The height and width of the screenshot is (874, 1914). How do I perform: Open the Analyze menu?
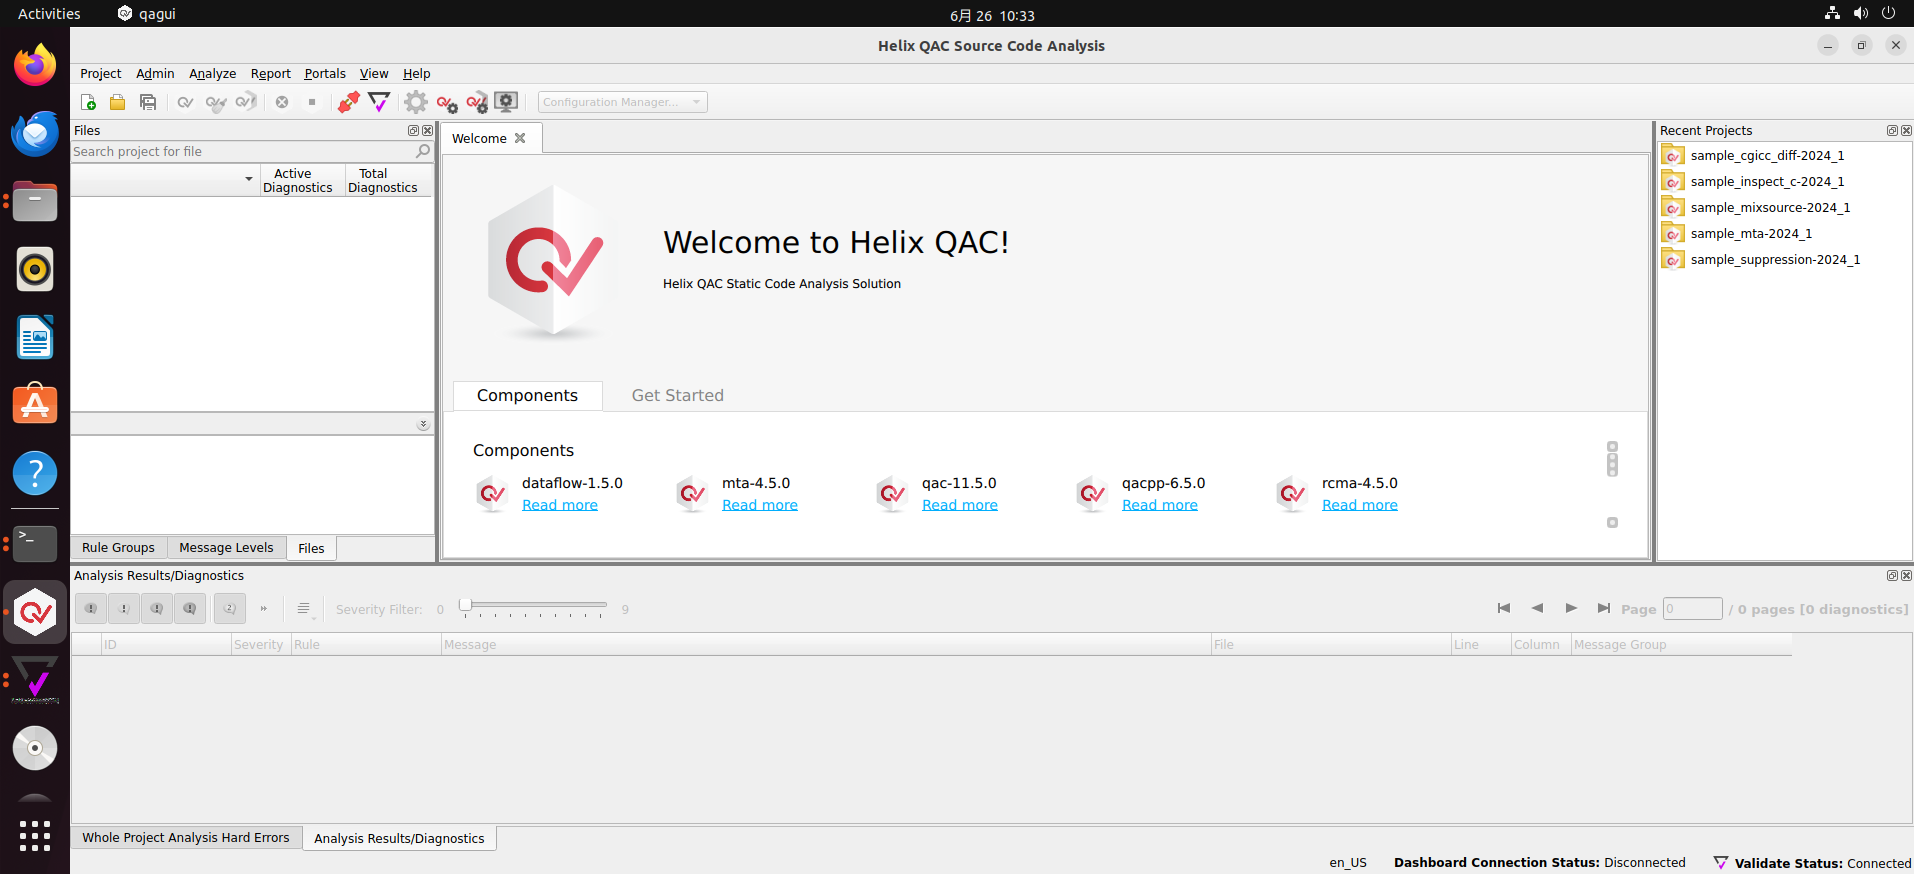tap(212, 74)
